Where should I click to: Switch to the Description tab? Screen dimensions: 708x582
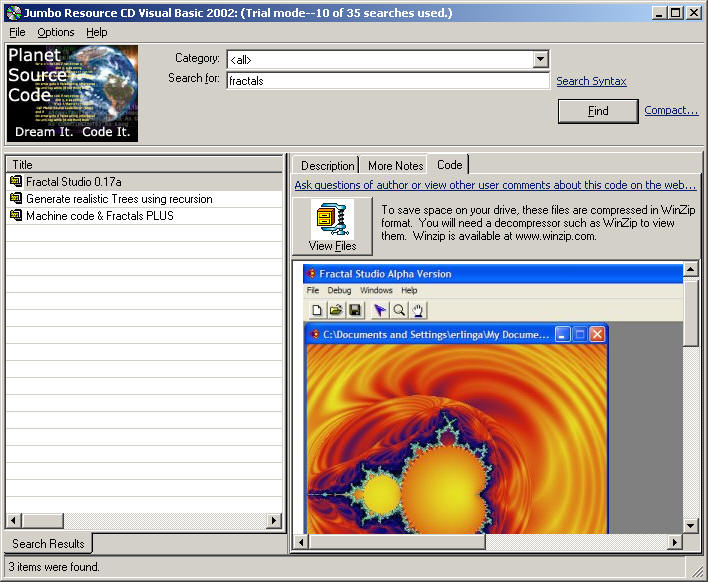pos(327,166)
